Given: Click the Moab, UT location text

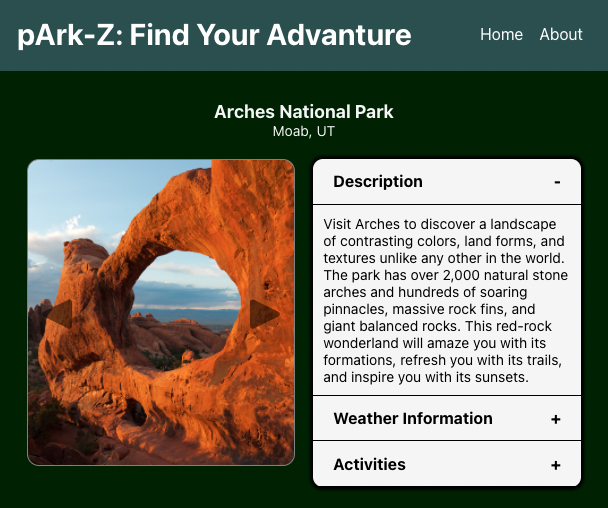Looking at the screenshot, I should (x=304, y=131).
